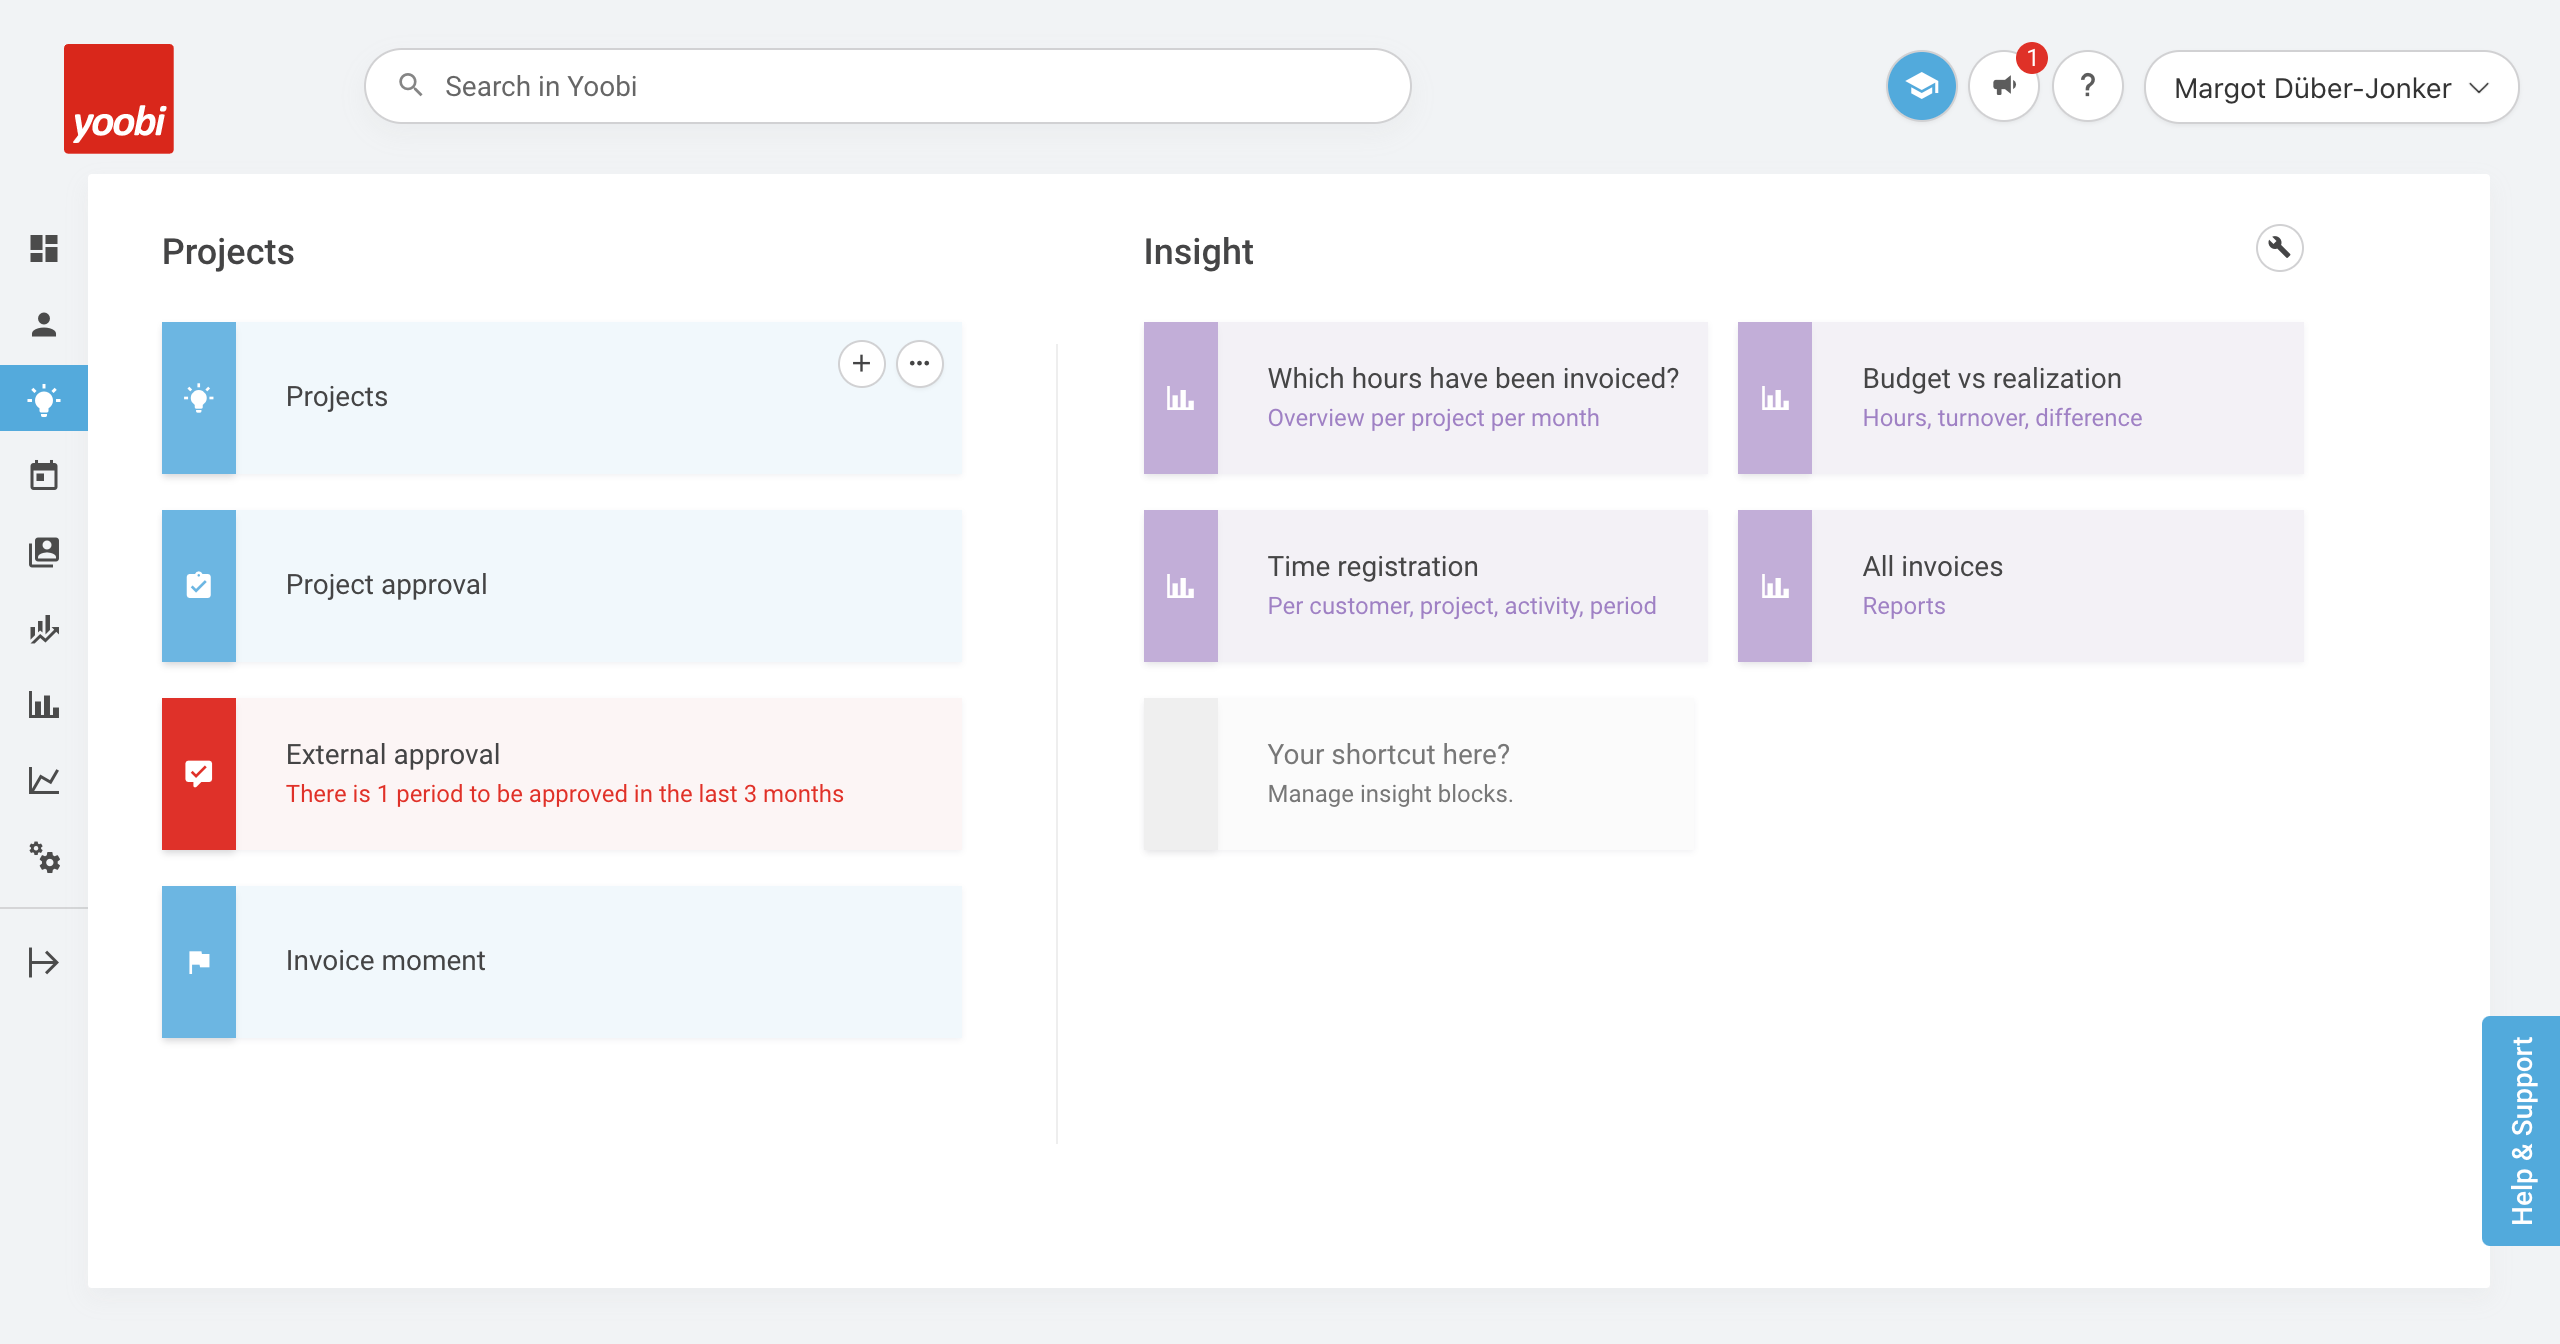Screen dimensions: 2560x1344
Task: Click the plus button on Projects tile
Action: click(861, 364)
